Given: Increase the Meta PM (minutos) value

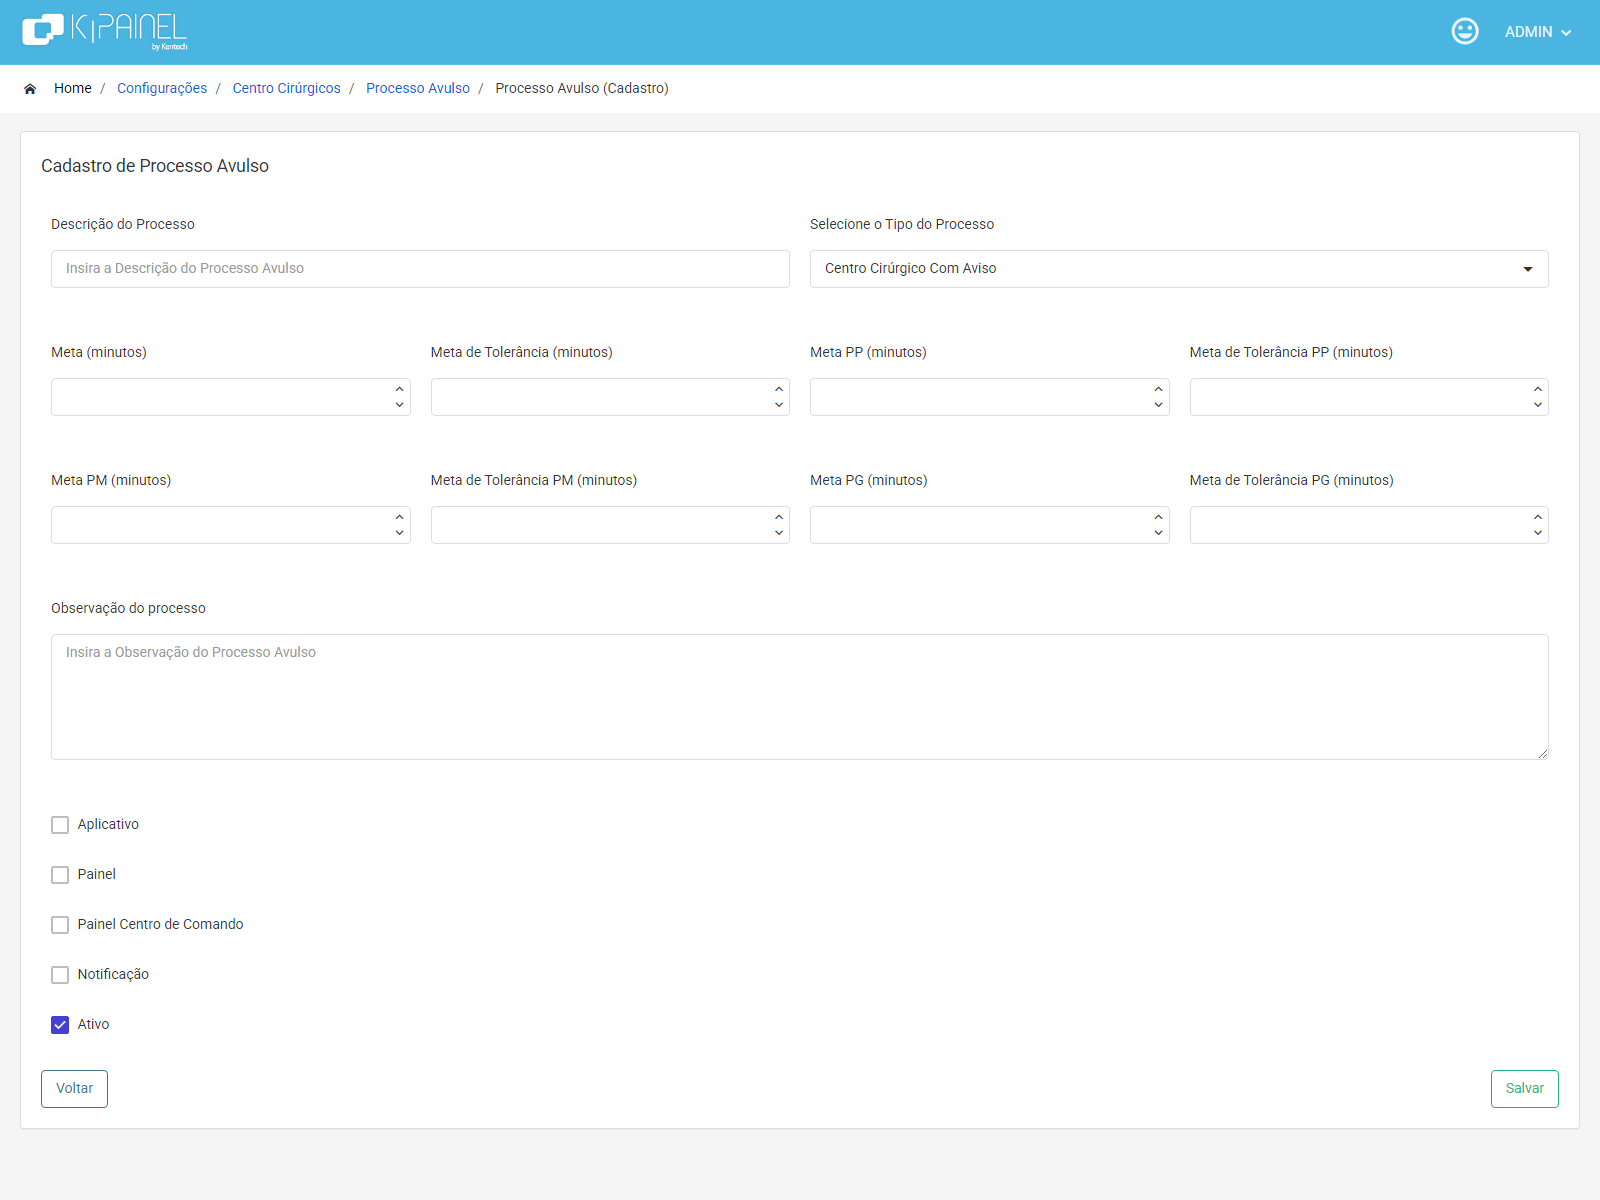Looking at the screenshot, I should [x=399, y=517].
